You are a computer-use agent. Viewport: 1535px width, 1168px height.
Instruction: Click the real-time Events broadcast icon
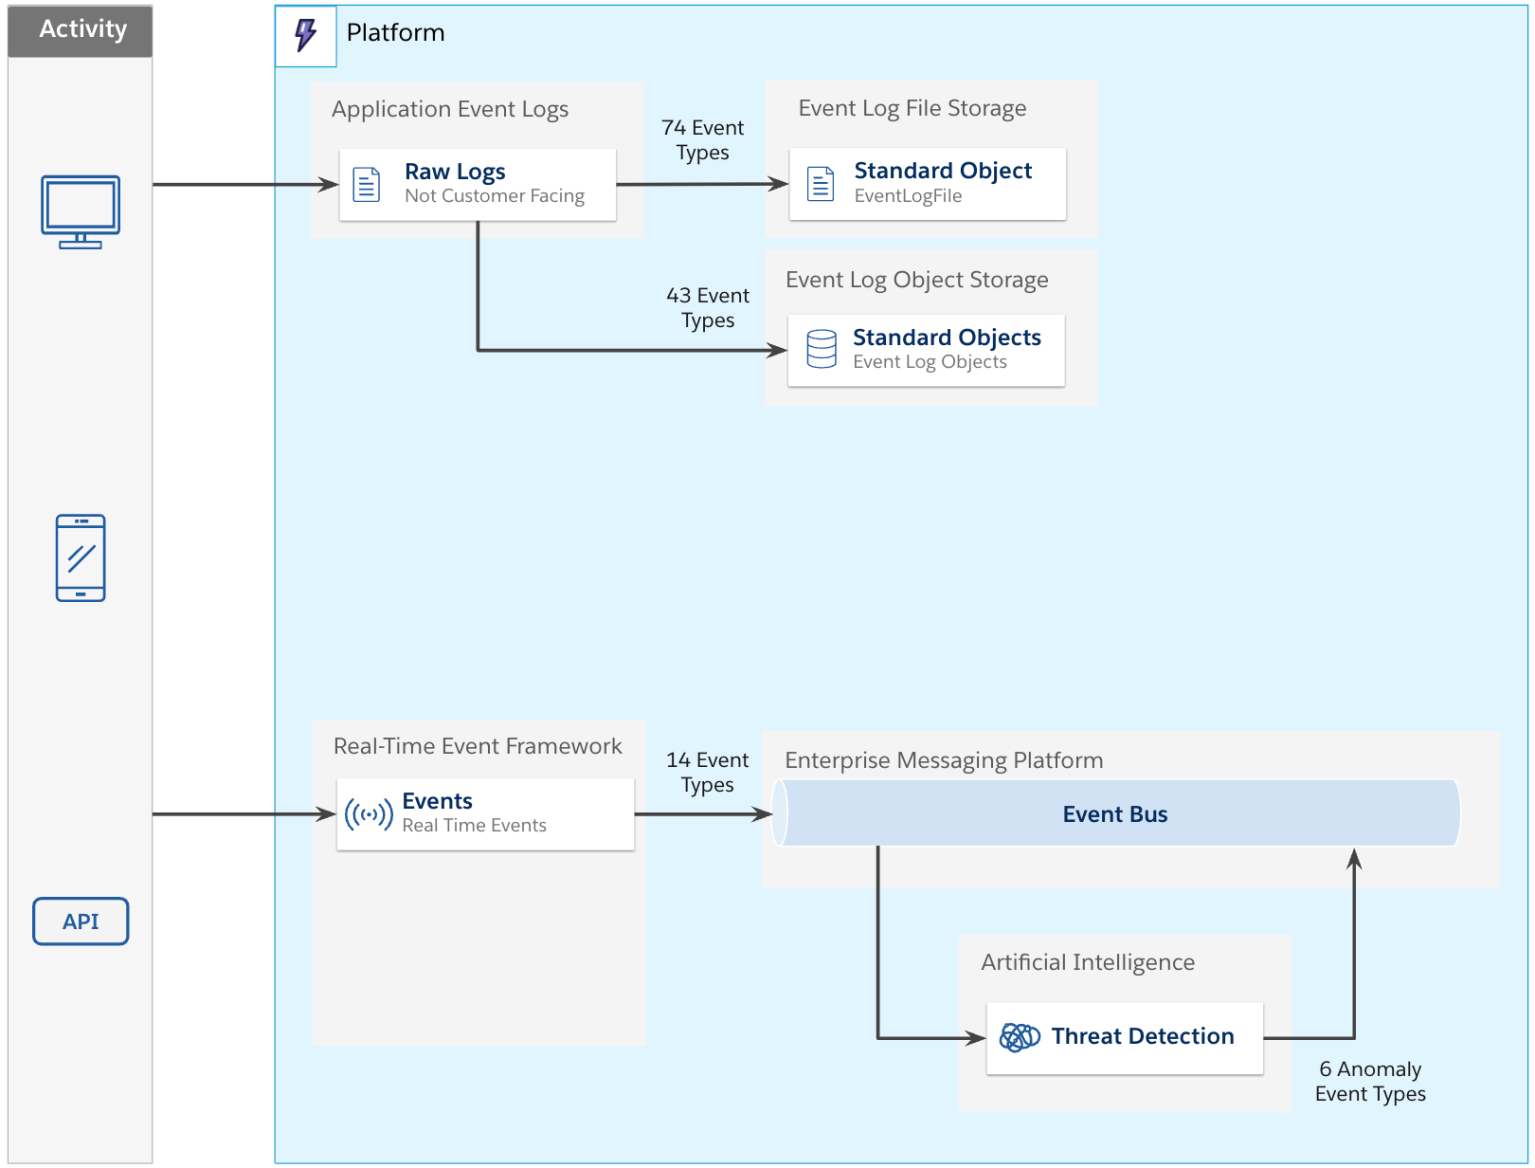coord(367,813)
